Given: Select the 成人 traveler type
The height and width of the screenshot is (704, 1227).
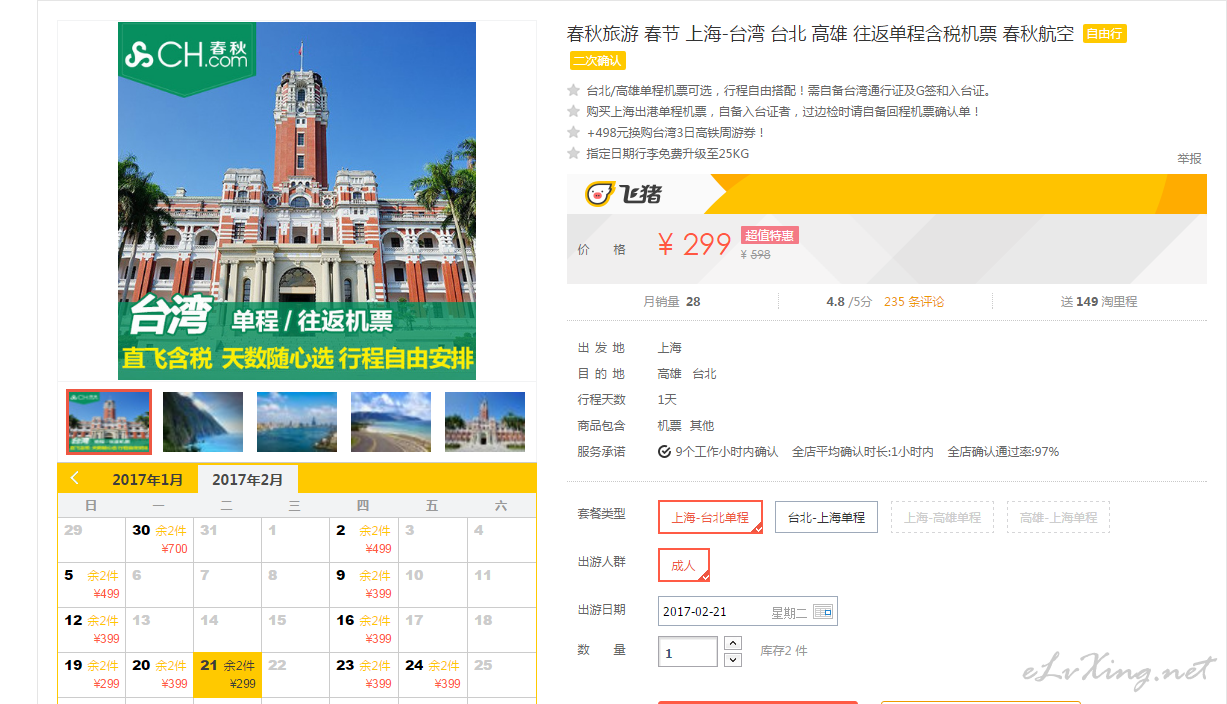Looking at the screenshot, I should coord(684,565).
